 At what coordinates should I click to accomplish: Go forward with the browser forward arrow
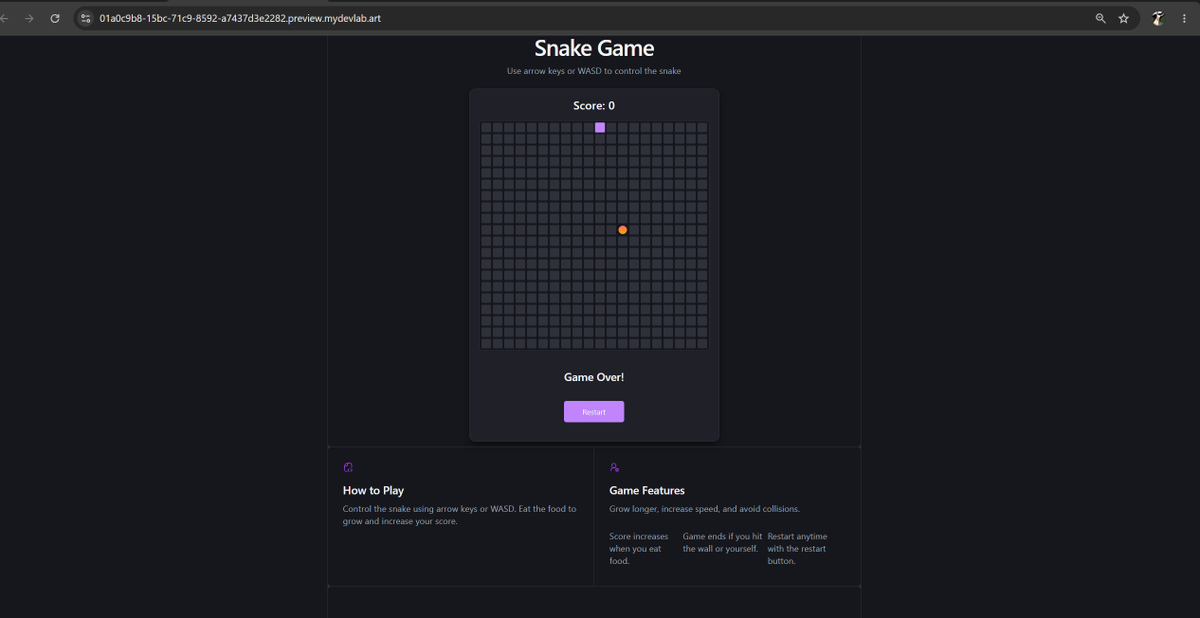click(x=29, y=18)
